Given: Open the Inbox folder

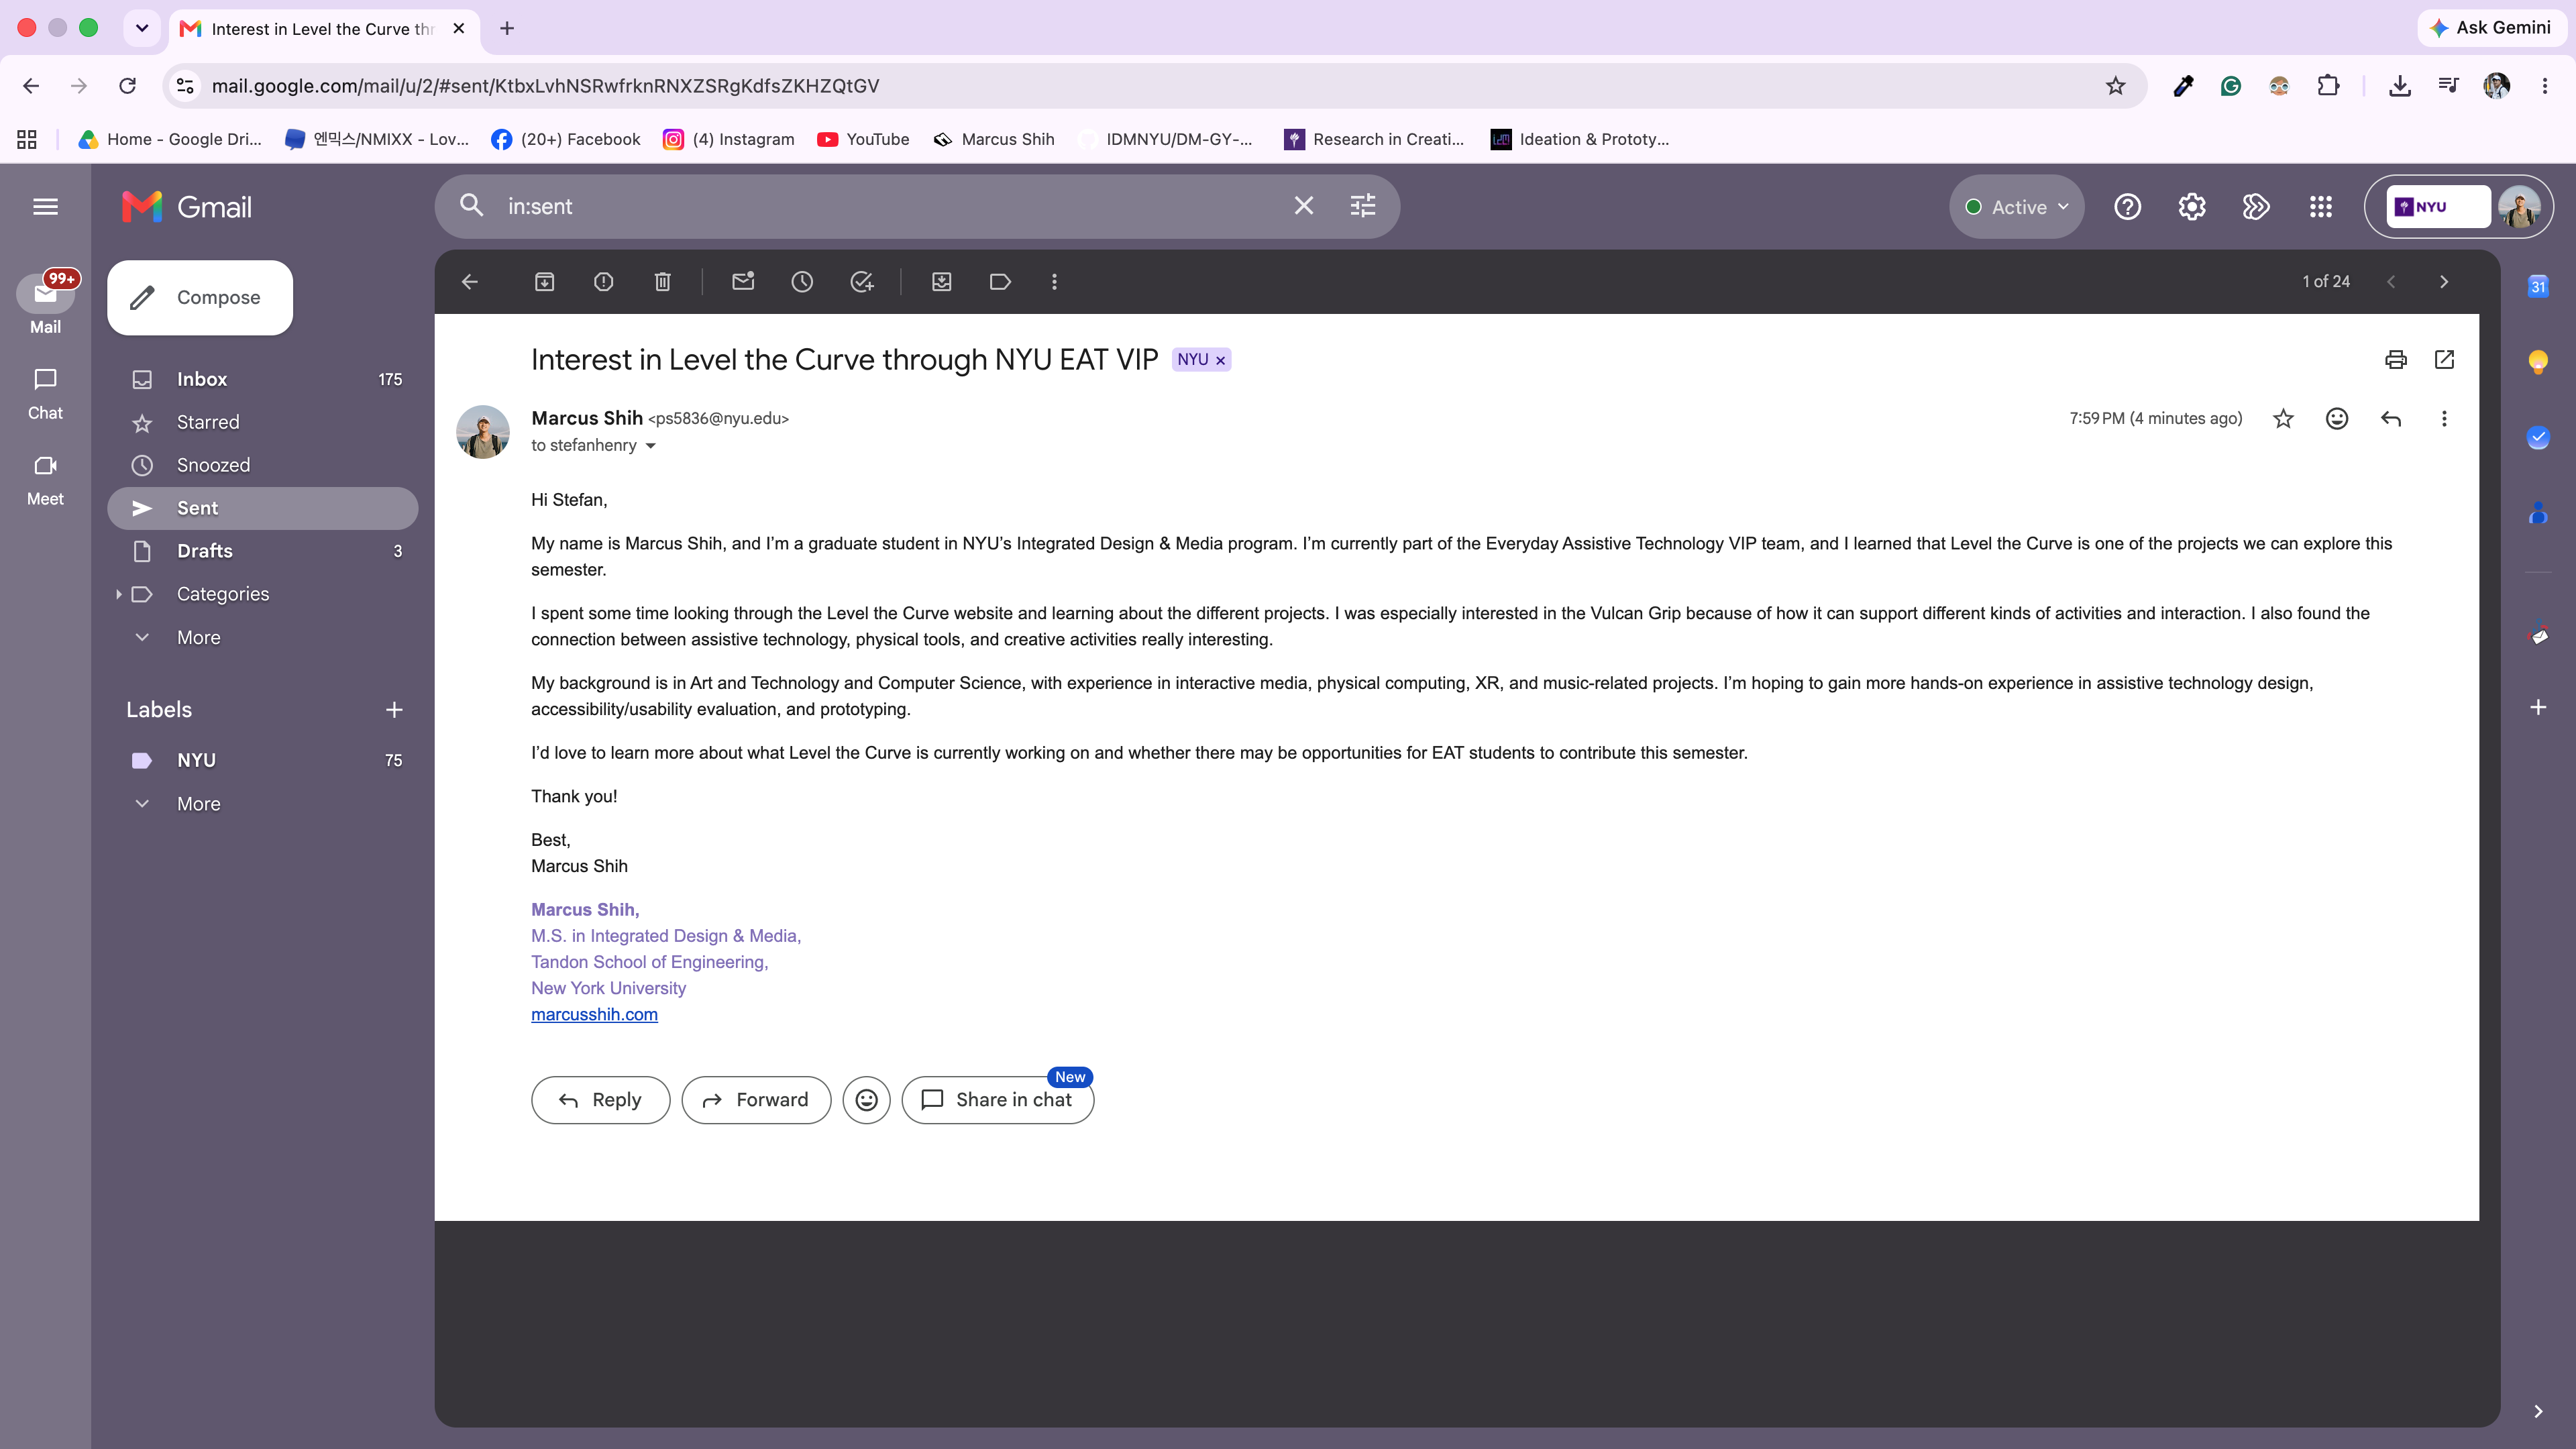Looking at the screenshot, I should [x=263, y=379].
